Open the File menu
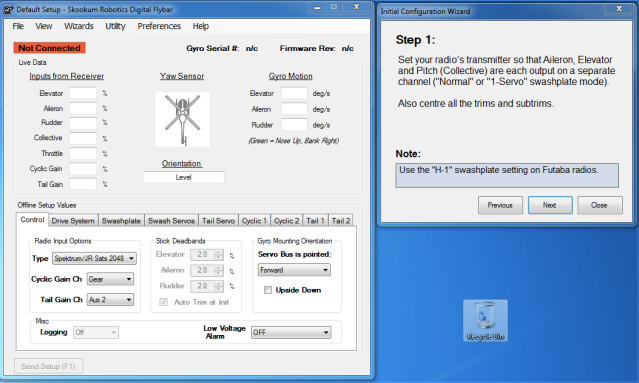Viewport: 639px width, 383px height. click(x=18, y=26)
